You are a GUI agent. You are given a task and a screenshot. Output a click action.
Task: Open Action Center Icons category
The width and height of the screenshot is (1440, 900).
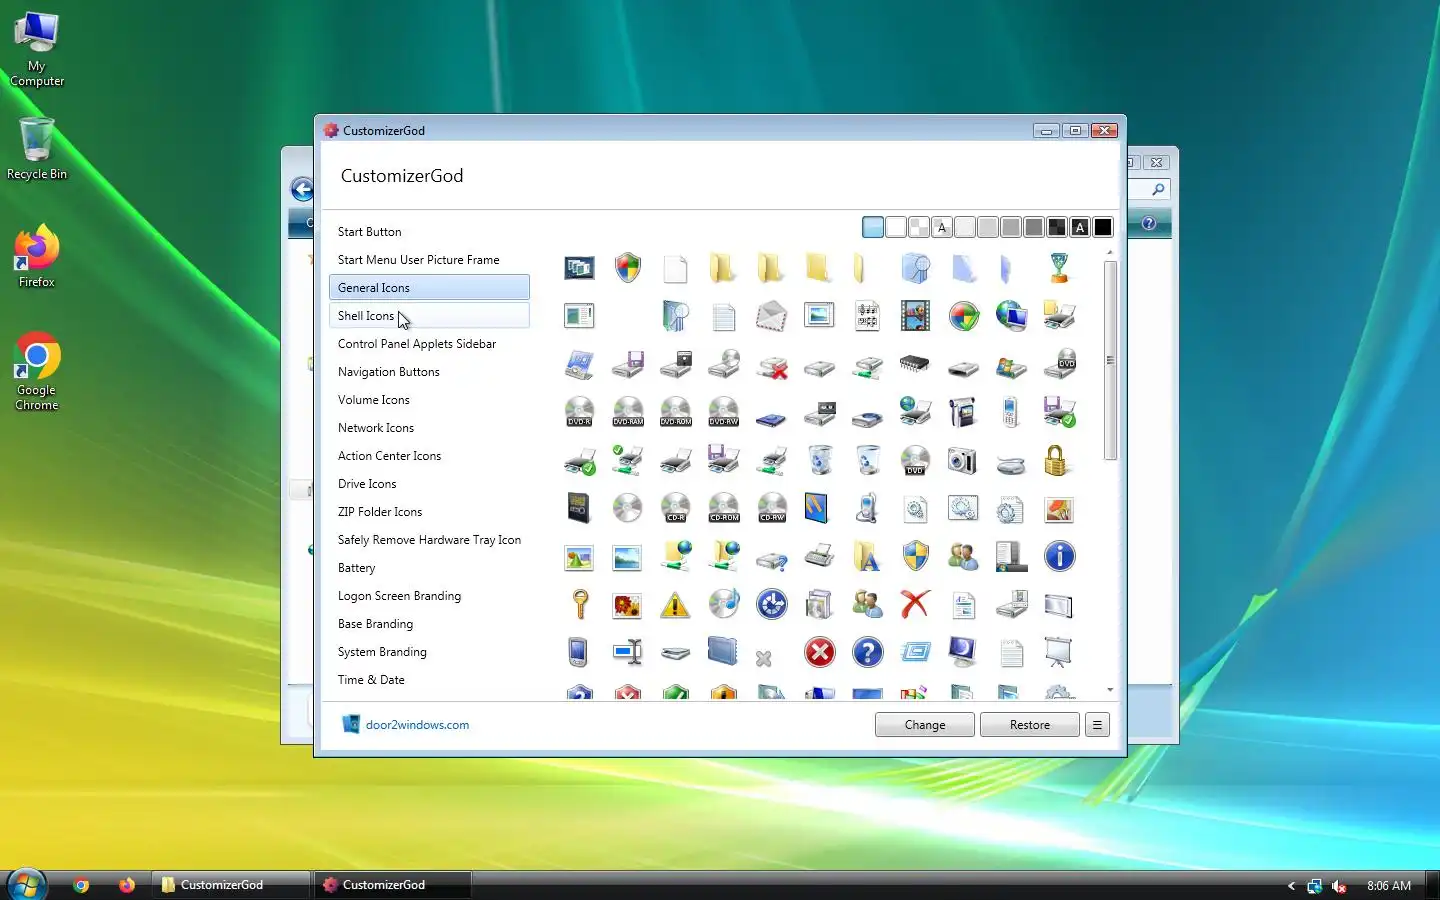pos(429,455)
